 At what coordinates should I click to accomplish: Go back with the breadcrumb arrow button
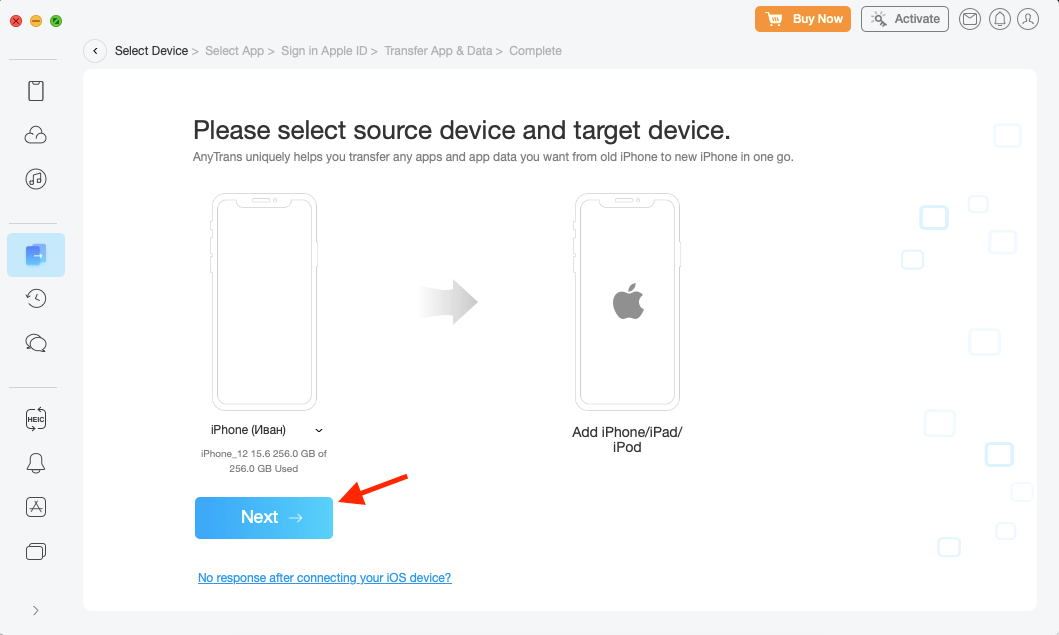pyautogui.click(x=95, y=51)
